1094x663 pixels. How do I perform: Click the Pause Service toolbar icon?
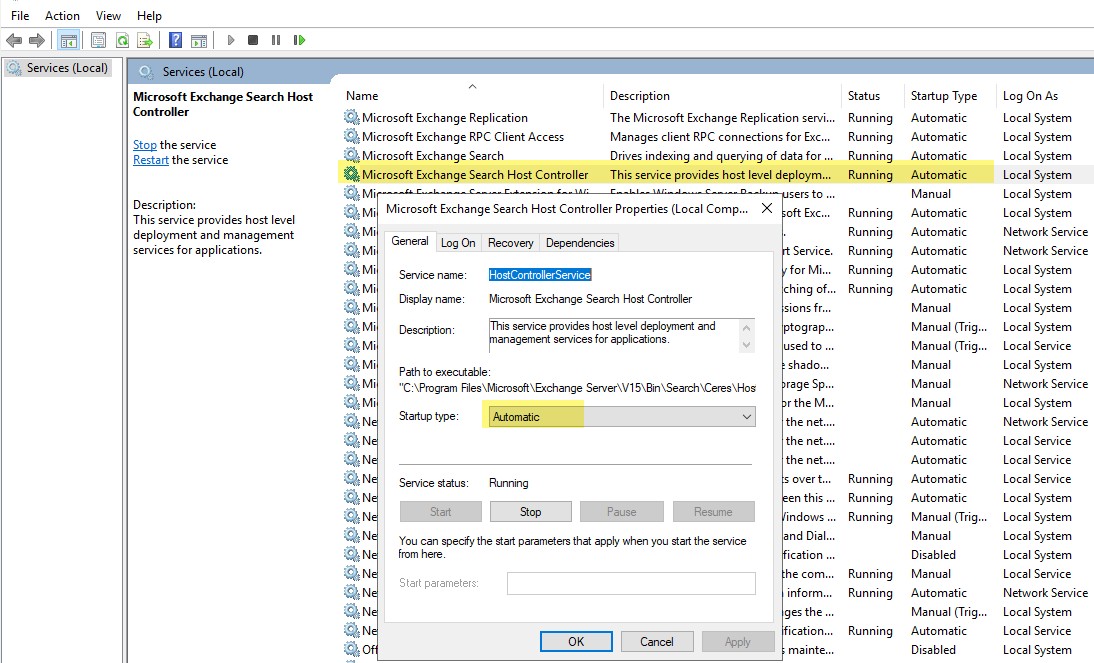coord(276,40)
